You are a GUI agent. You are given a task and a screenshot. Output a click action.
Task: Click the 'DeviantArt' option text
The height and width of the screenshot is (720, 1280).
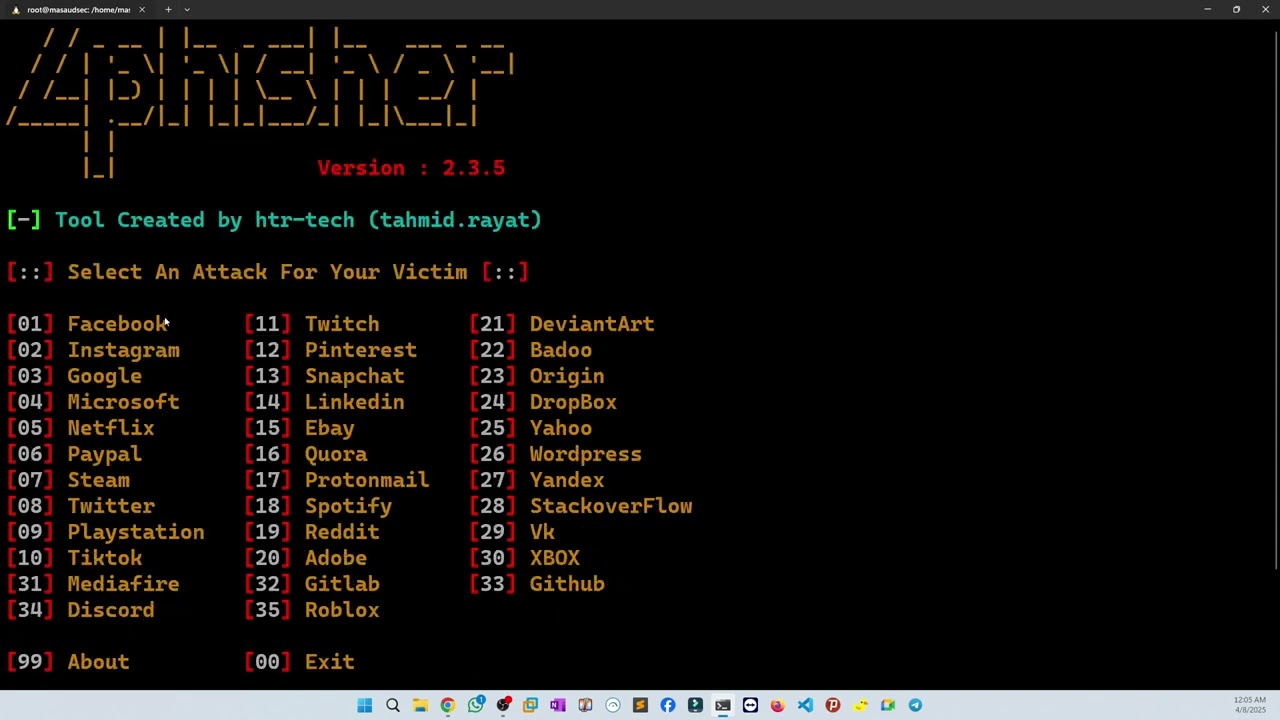coord(592,324)
